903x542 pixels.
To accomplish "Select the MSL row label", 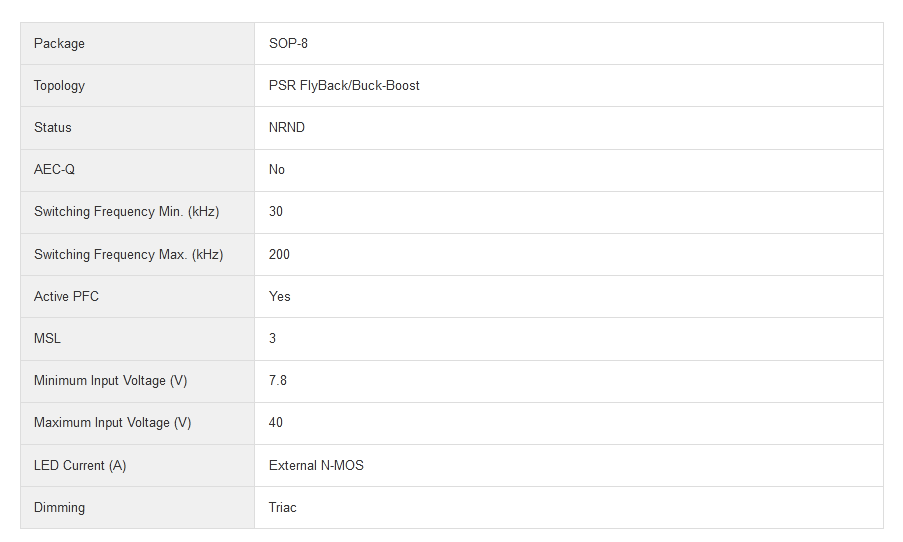I will [x=47, y=338].
